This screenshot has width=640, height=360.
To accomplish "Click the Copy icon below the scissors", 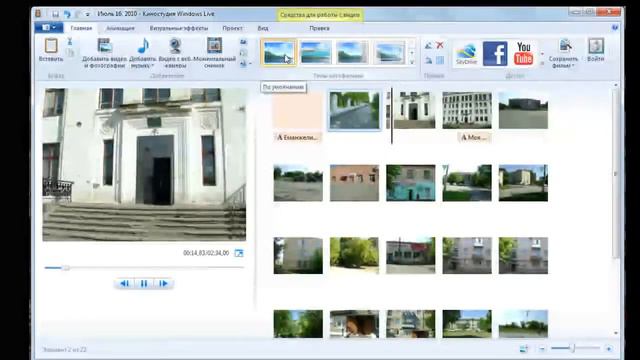I will (70, 53).
